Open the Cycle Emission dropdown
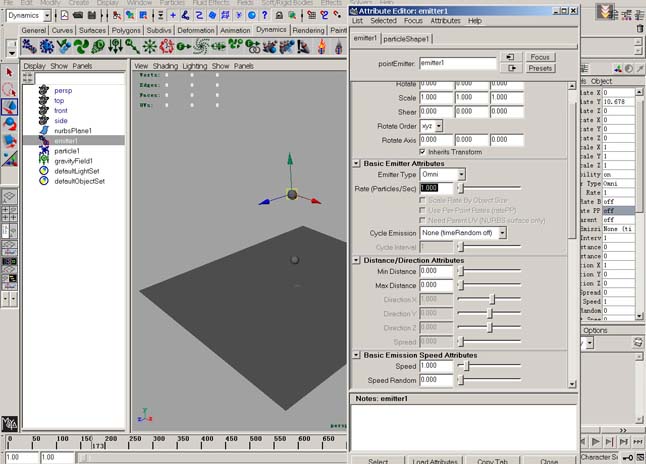The width and height of the screenshot is (646, 464). point(502,233)
